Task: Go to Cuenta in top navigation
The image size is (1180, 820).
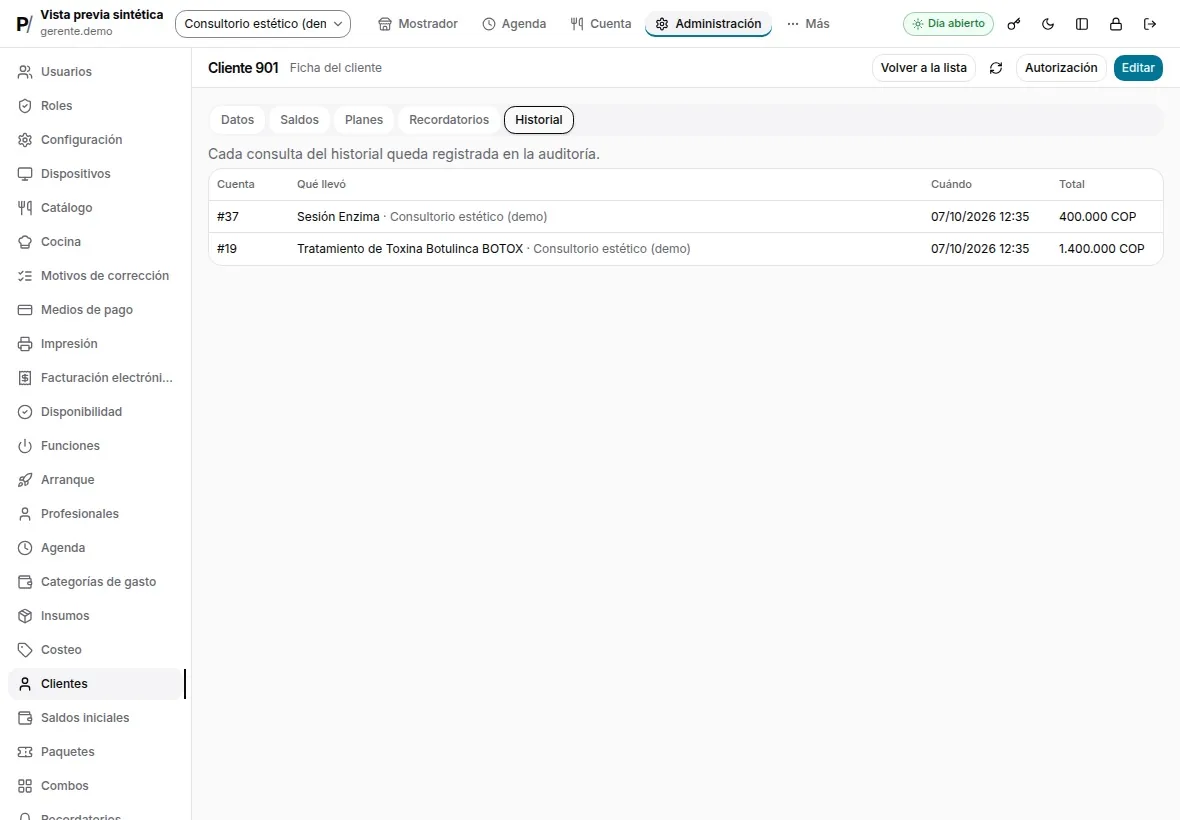Action: pos(601,24)
